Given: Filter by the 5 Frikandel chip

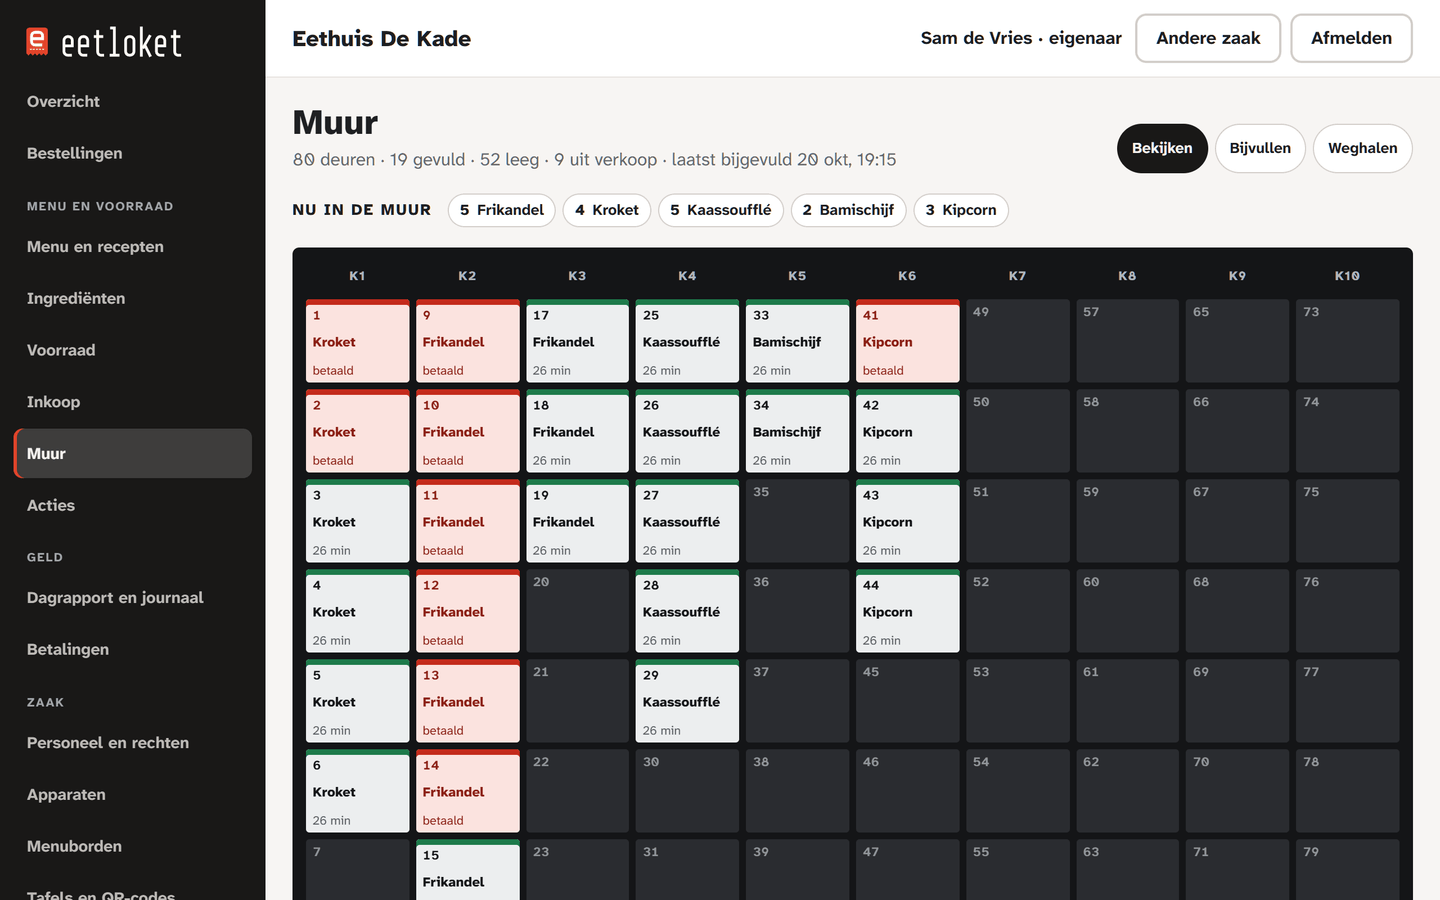Looking at the screenshot, I should point(502,210).
